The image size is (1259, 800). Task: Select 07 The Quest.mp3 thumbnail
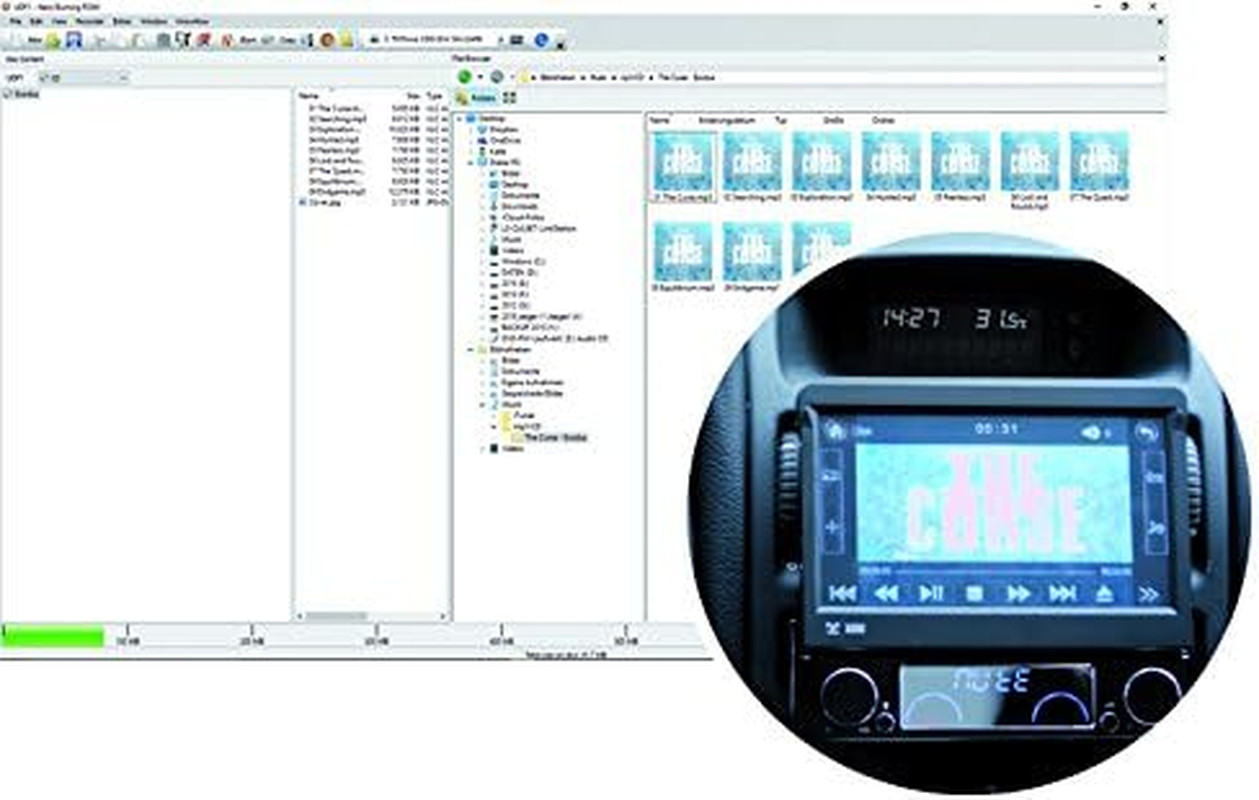[x=1101, y=167]
